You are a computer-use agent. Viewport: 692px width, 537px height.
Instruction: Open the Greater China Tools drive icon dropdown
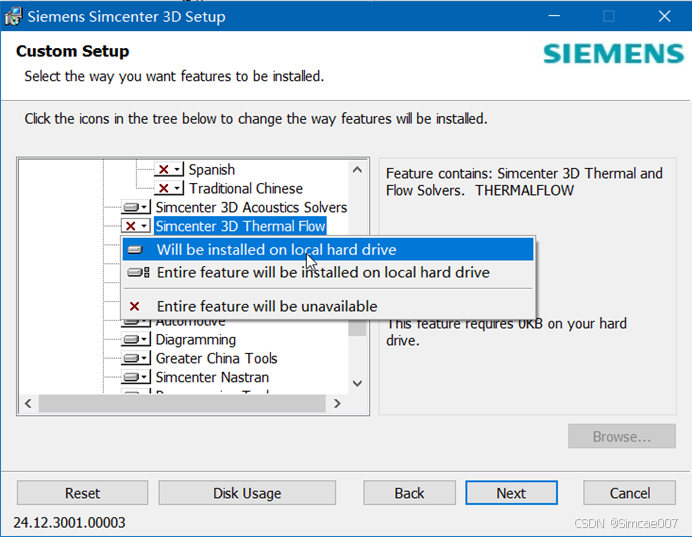tap(135, 358)
